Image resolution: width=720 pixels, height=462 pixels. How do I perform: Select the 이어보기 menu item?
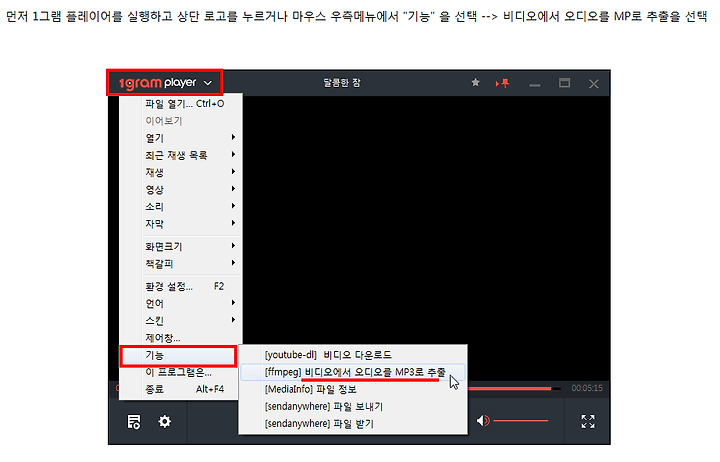(x=181, y=121)
